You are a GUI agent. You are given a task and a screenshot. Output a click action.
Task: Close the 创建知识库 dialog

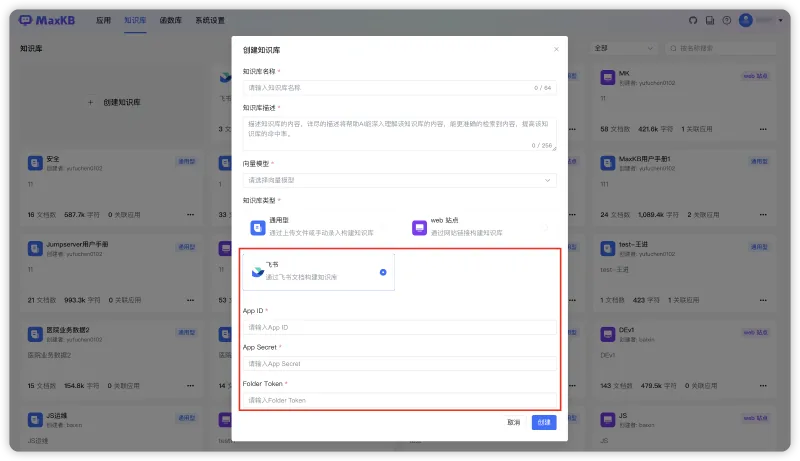point(556,49)
